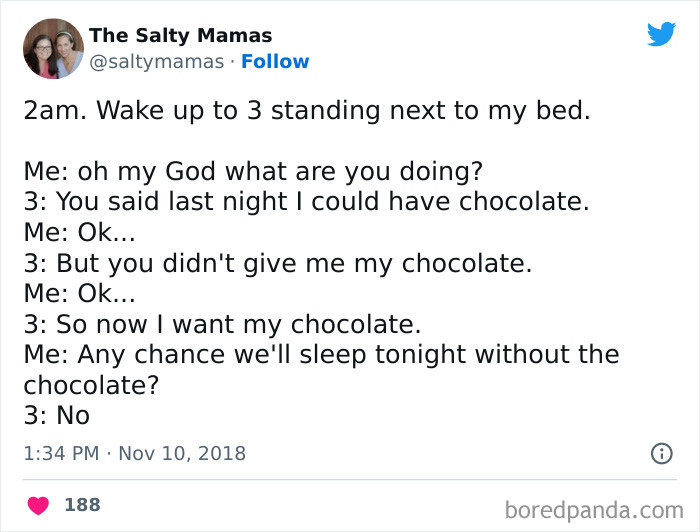700x532 pixels.
Task: View the 188 likes count
Action: coord(82,505)
